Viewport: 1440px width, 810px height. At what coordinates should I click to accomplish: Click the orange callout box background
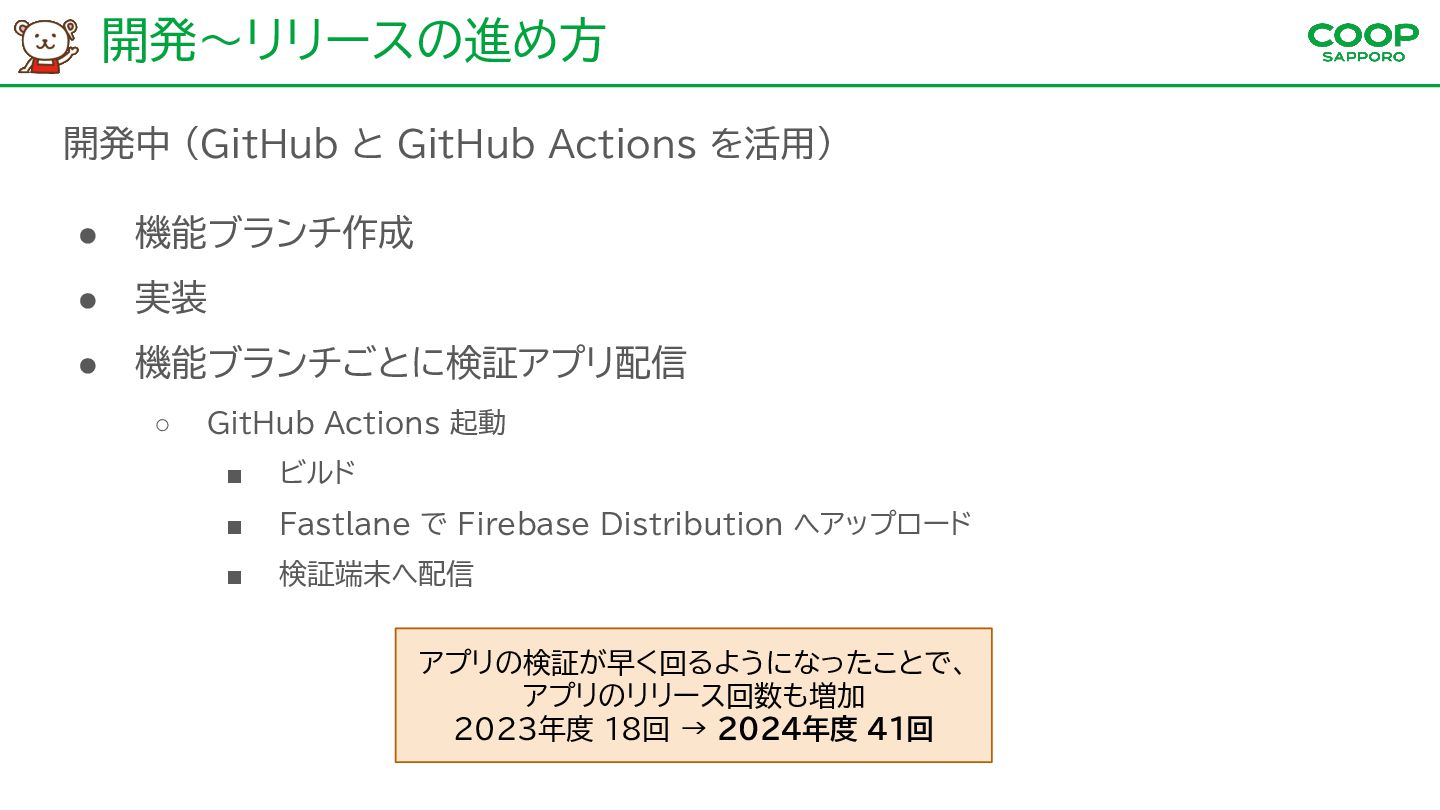pyautogui.click(x=693, y=695)
